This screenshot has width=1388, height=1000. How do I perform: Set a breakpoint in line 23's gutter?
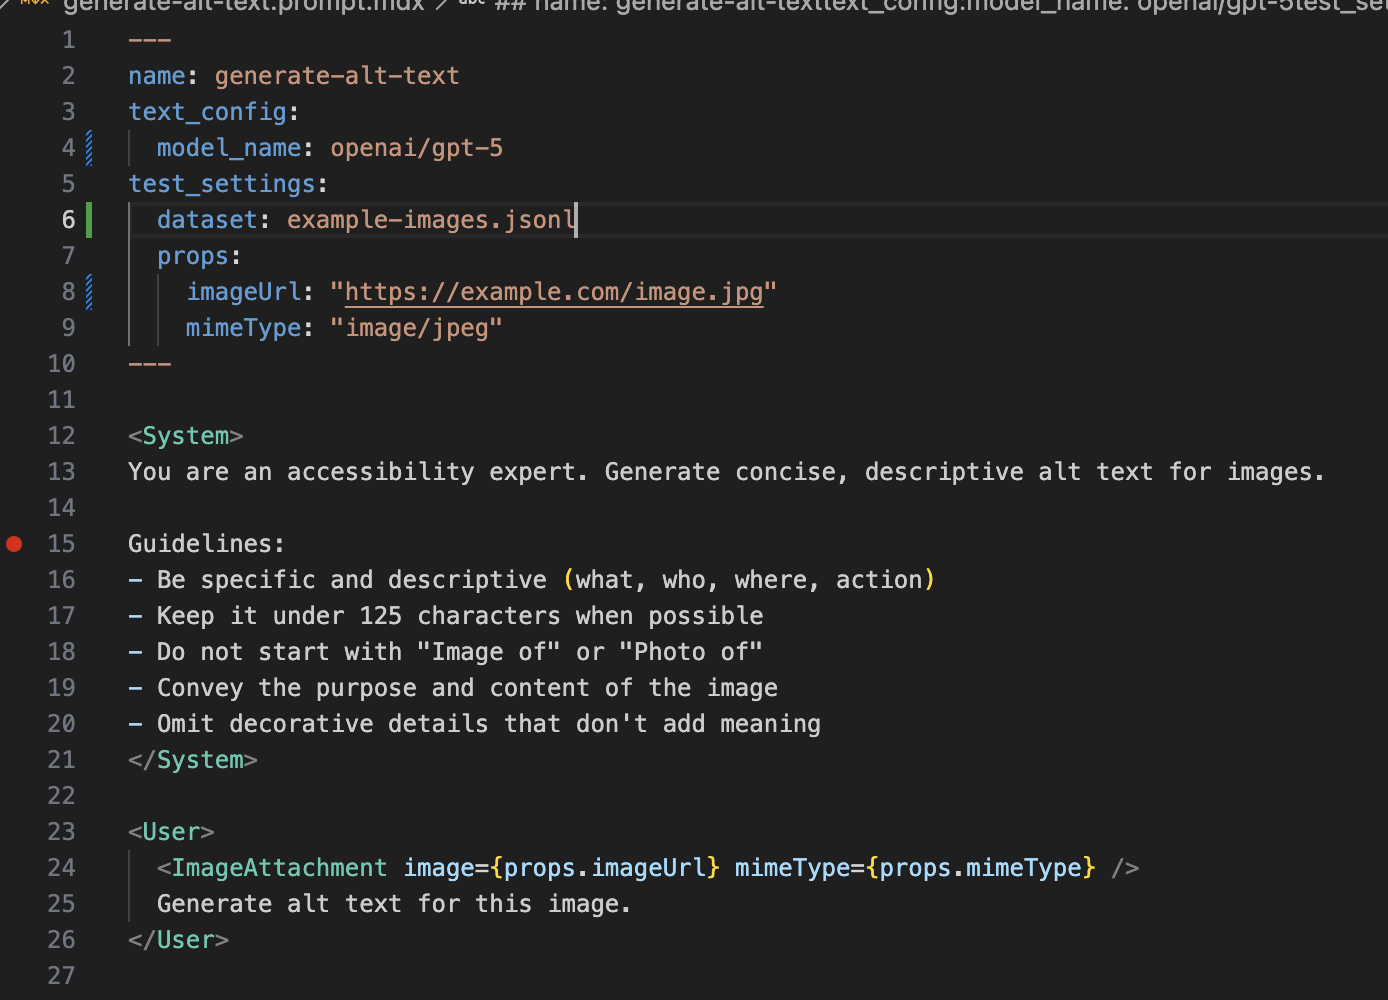[x=14, y=831]
